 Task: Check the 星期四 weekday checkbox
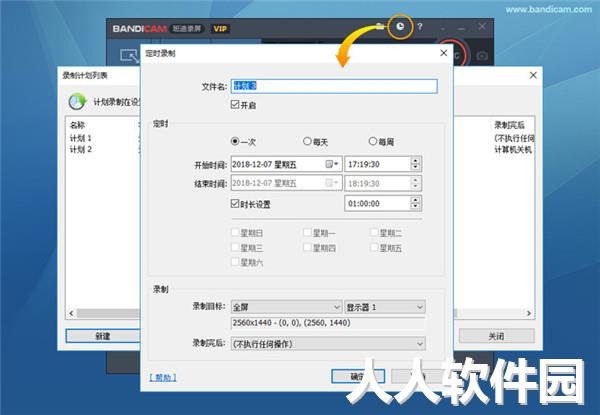pos(307,247)
